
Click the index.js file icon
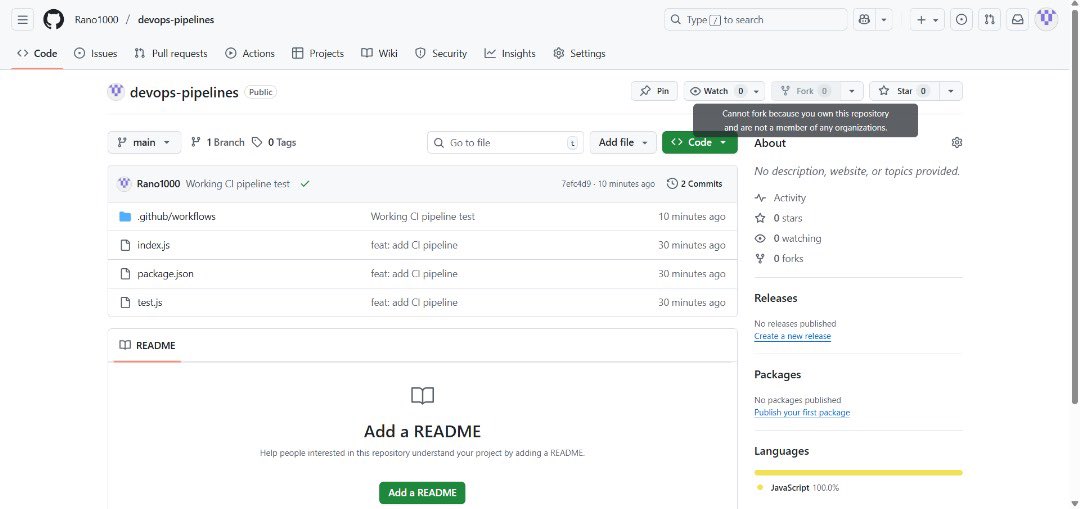pyautogui.click(x=125, y=245)
